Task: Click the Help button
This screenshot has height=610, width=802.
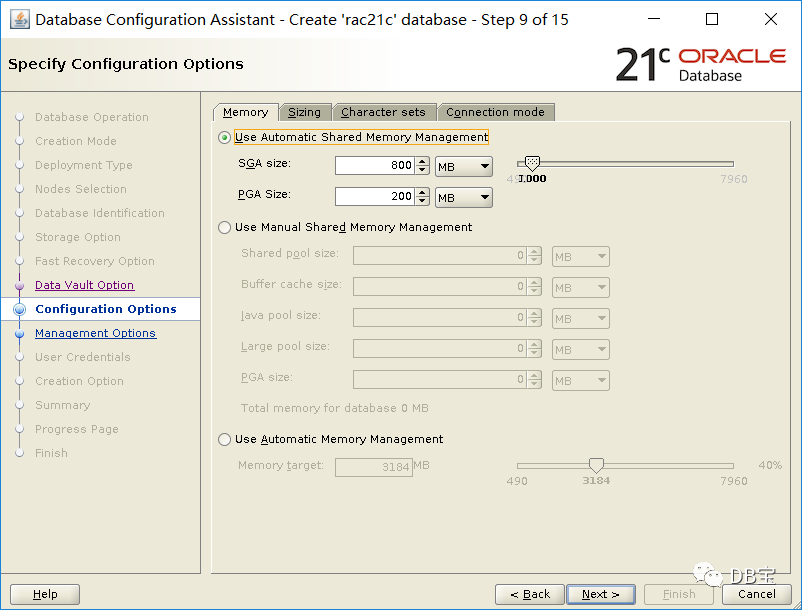Action: [45, 594]
